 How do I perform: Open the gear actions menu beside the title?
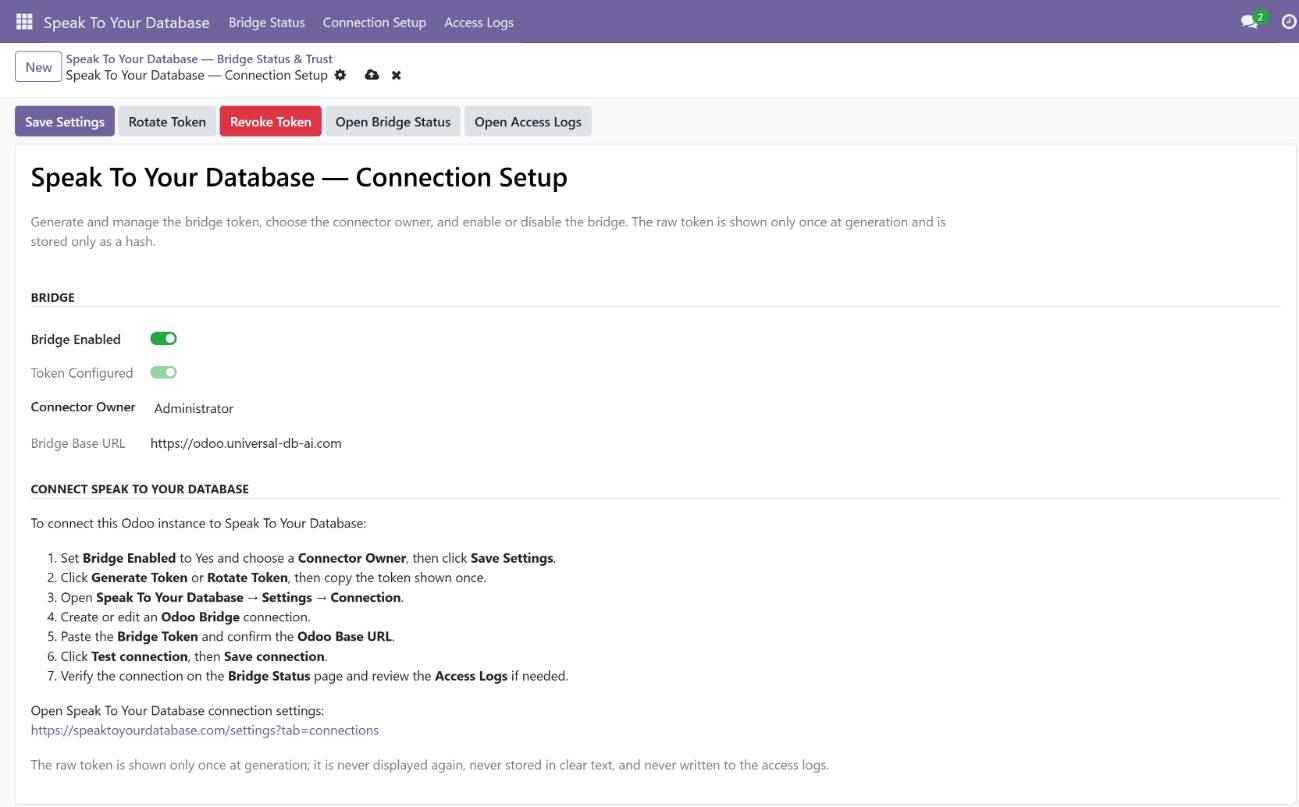340,75
